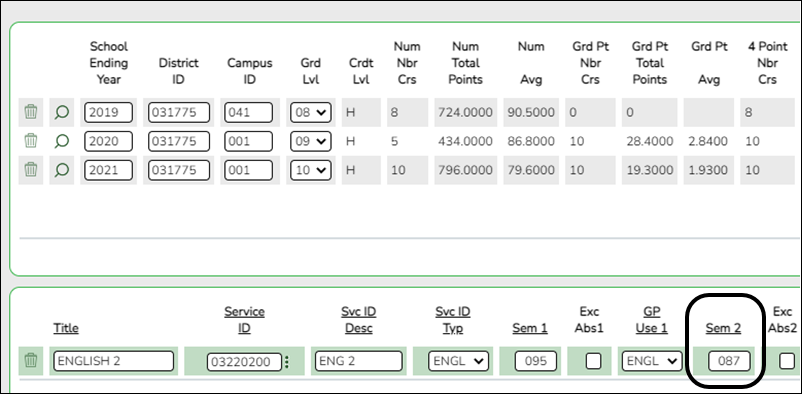Open GP Use 1 dropdown showing ENGL
The image size is (802, 394).
click(x=652, y=361)
